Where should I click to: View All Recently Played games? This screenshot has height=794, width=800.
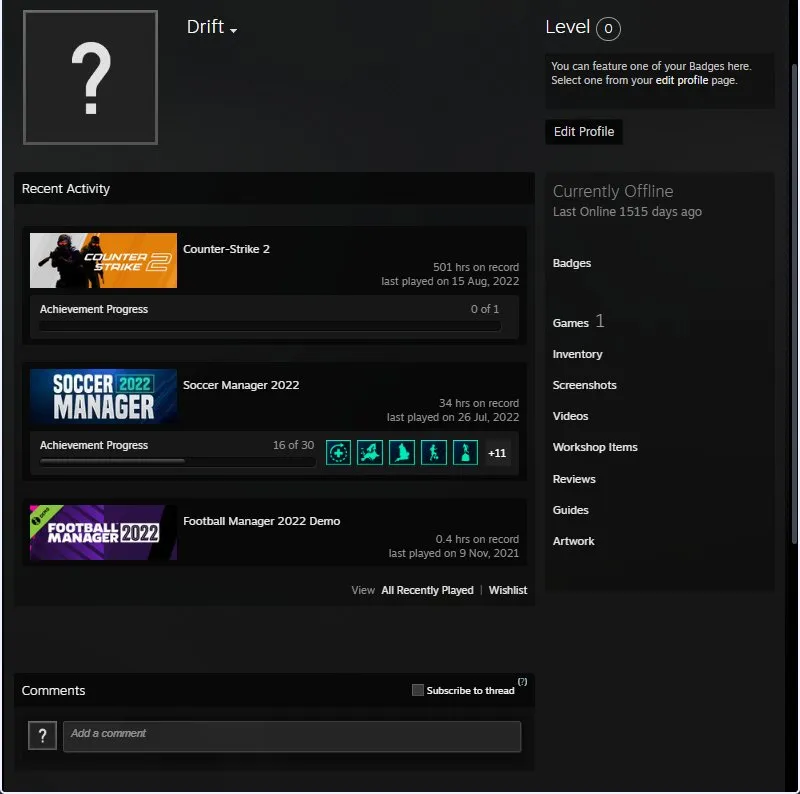[x=427, y=590]
